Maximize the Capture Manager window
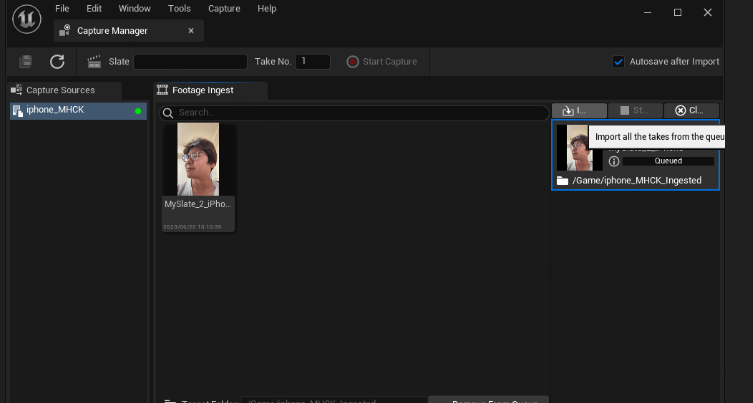The image size is (753, 403). click(x=678, y=12)
